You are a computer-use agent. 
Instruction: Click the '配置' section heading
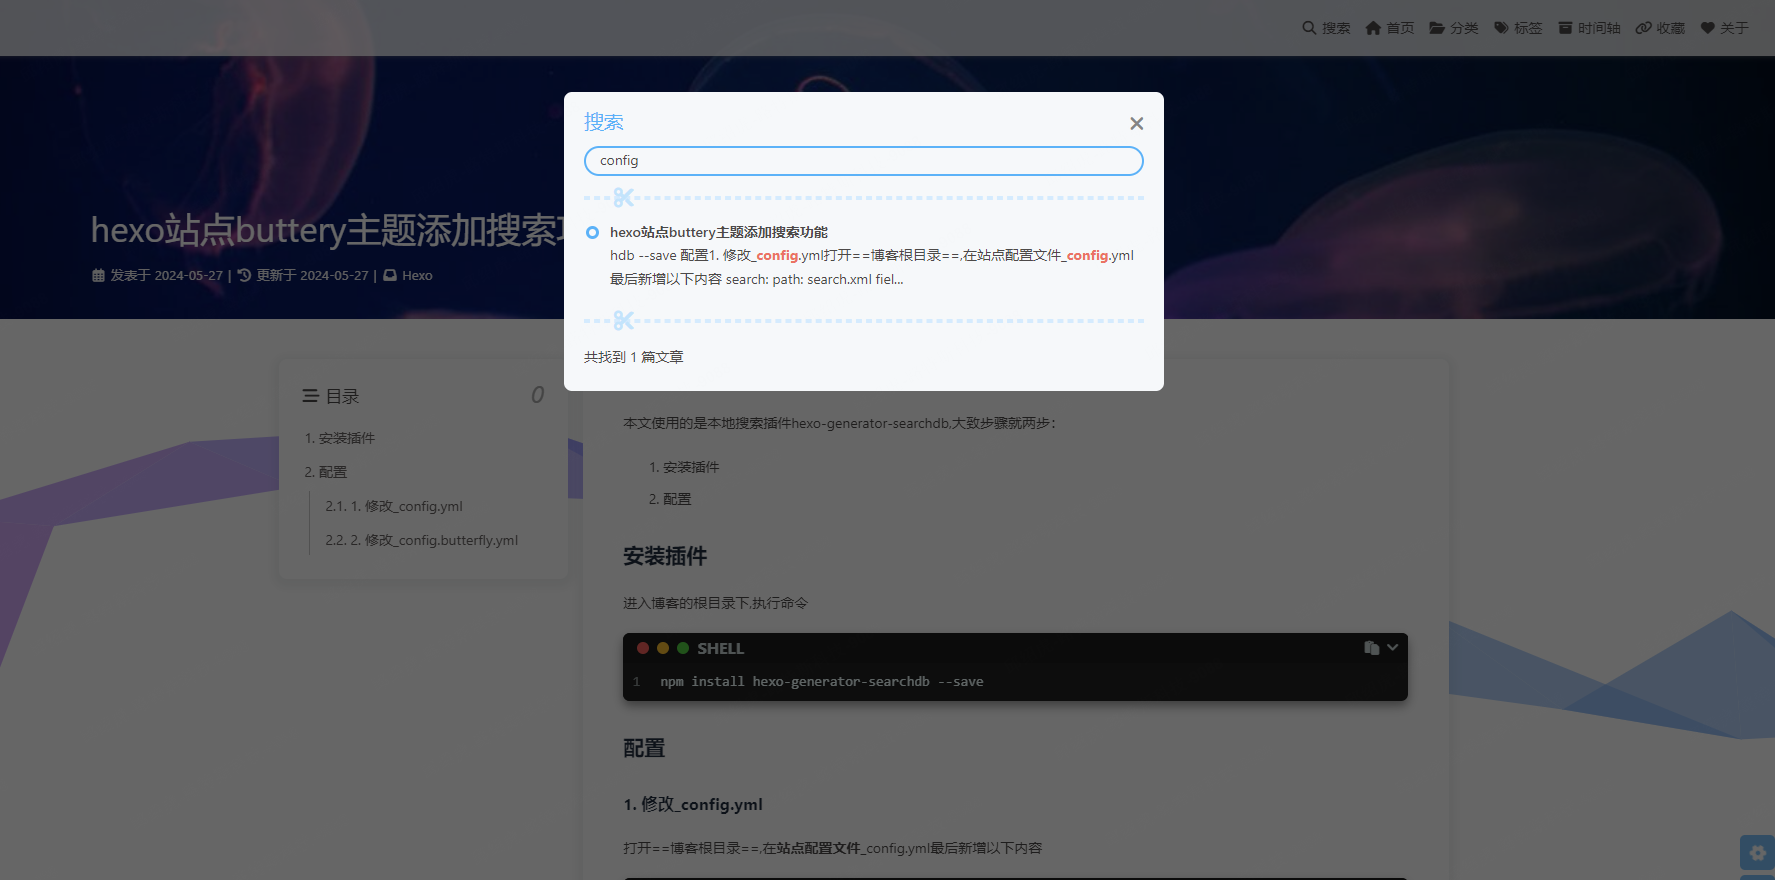644,748
